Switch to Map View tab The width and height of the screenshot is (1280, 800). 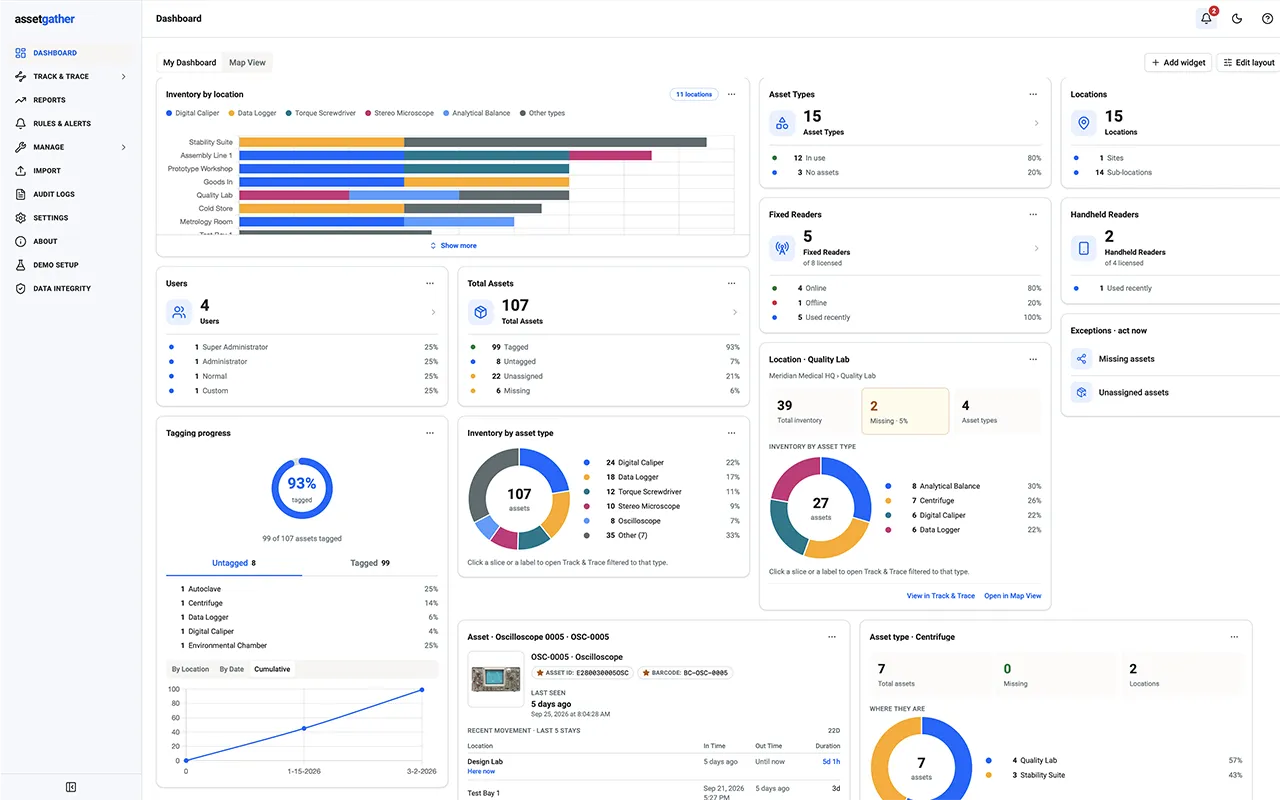pyautogui.click(x=247, y=62)
